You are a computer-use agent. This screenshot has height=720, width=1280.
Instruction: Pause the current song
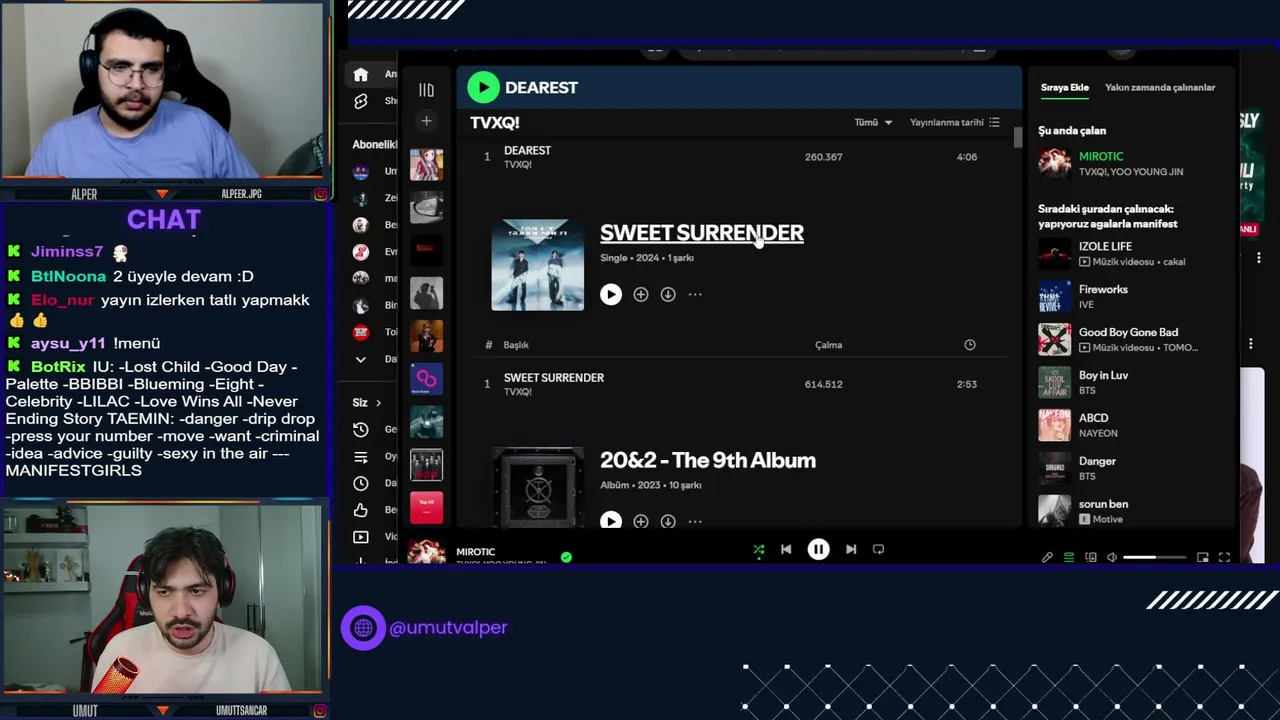818,549
